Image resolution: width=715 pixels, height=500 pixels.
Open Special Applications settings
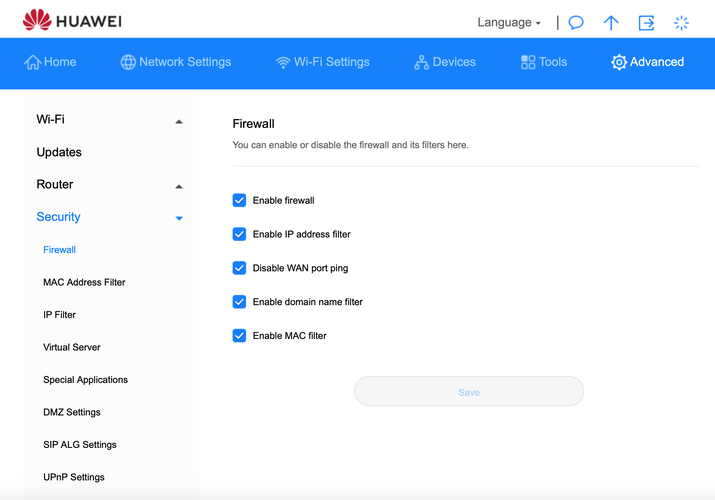click(85, 380)
